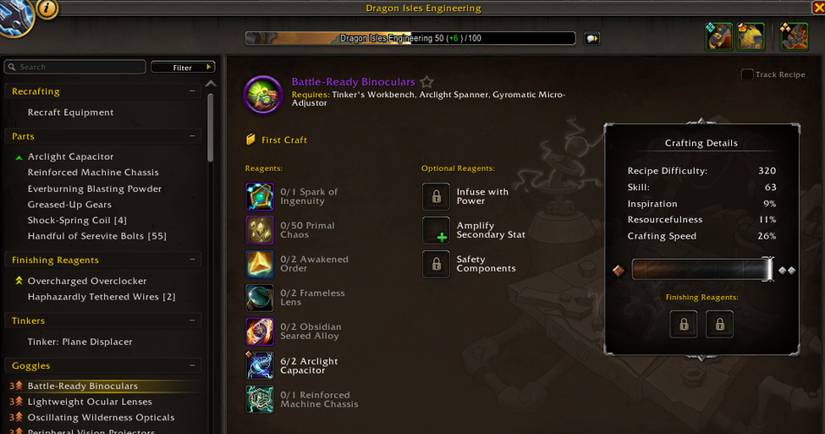Click the Awakened Order reagent icon
Viewport: 825px width, 434px height.
(259, 264)
